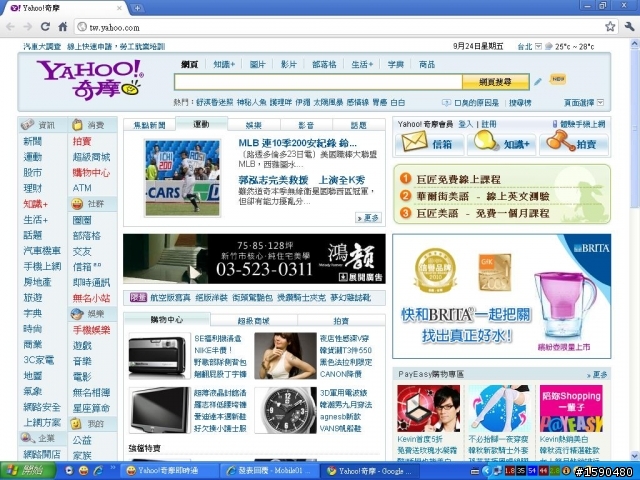Open a new browser tab
640x480 pixels.
(138, 8)
